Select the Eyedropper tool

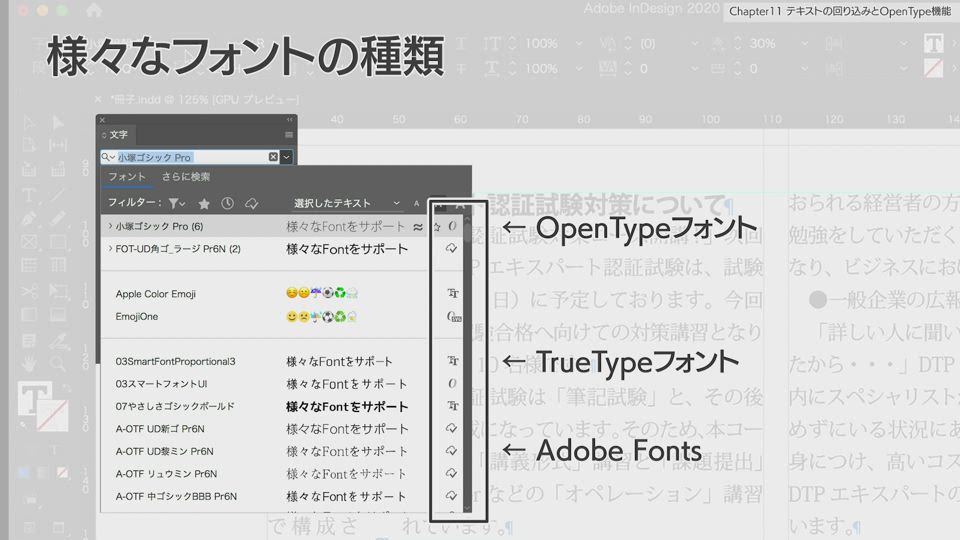58,340
